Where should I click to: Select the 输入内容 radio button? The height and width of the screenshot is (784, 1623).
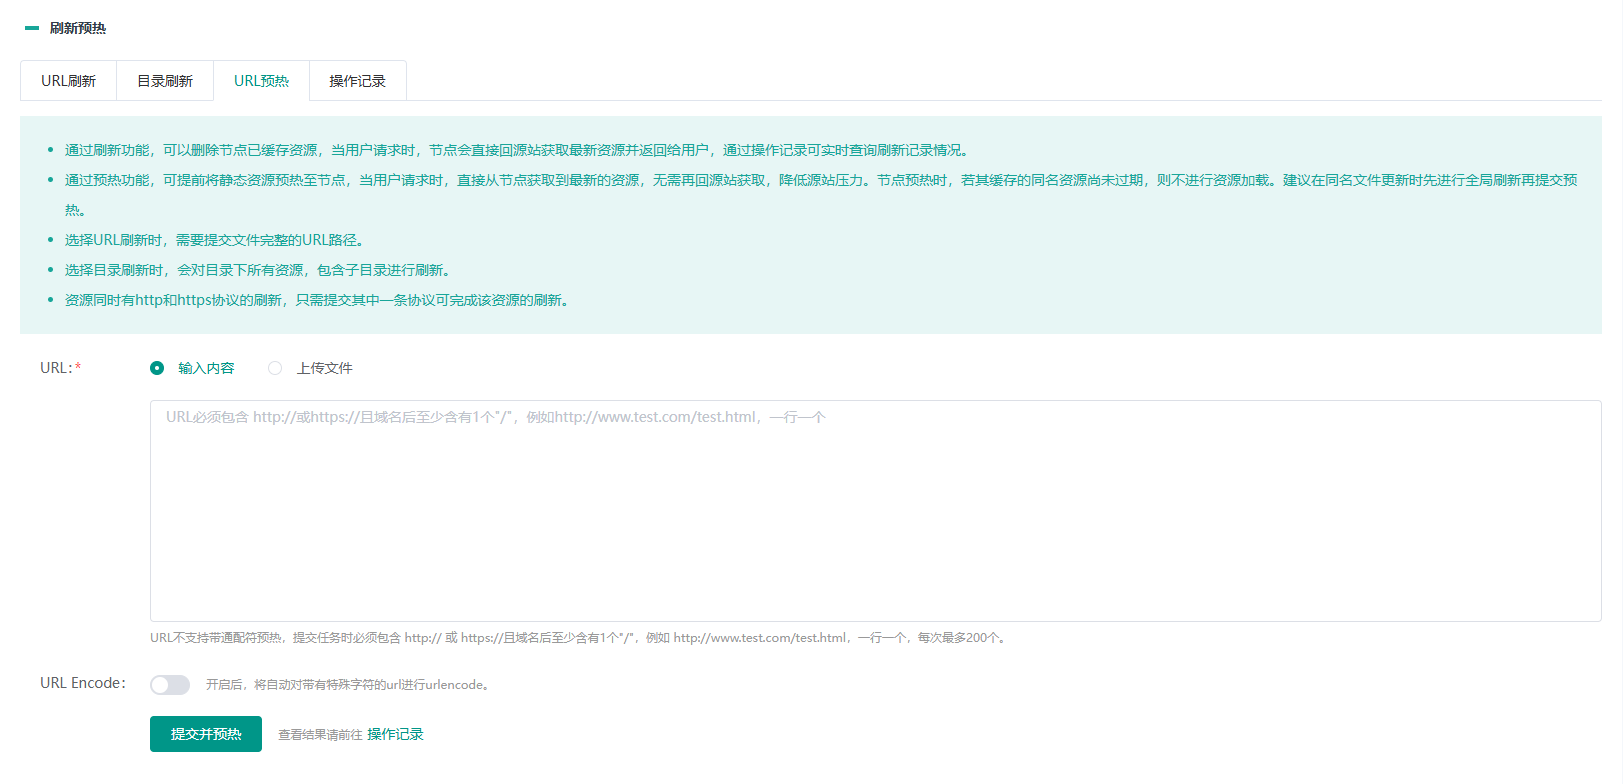click(157, 368)
